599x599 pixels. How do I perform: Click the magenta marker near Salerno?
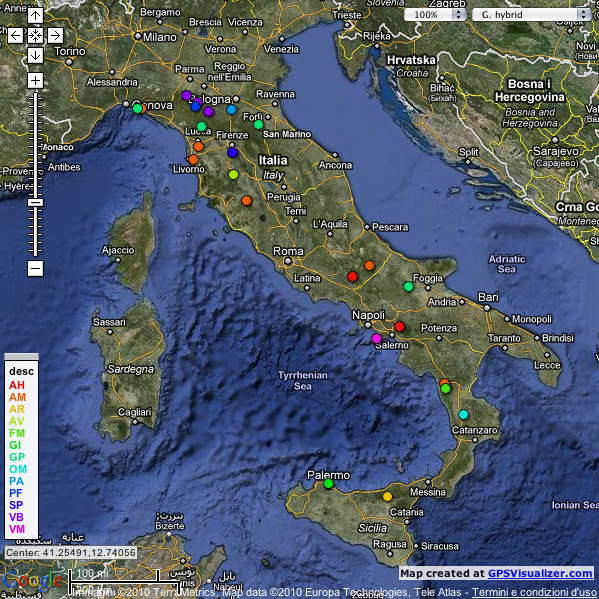(x=376, y=338)
